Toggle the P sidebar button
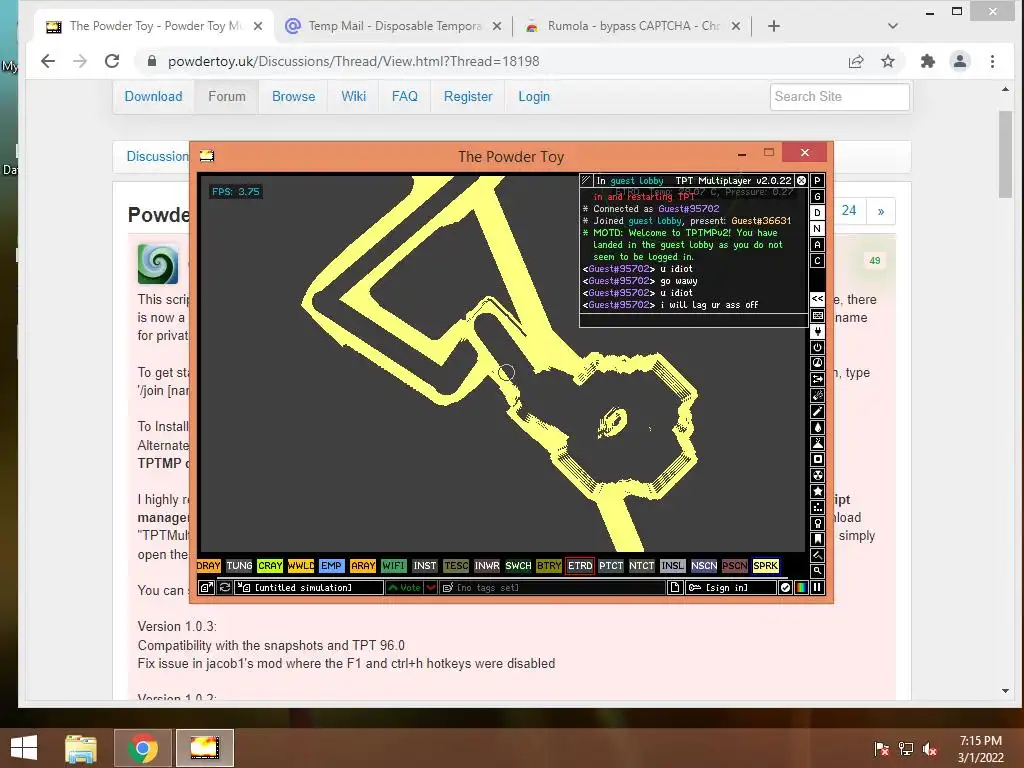1024x768 pixels. pos(817,181)
